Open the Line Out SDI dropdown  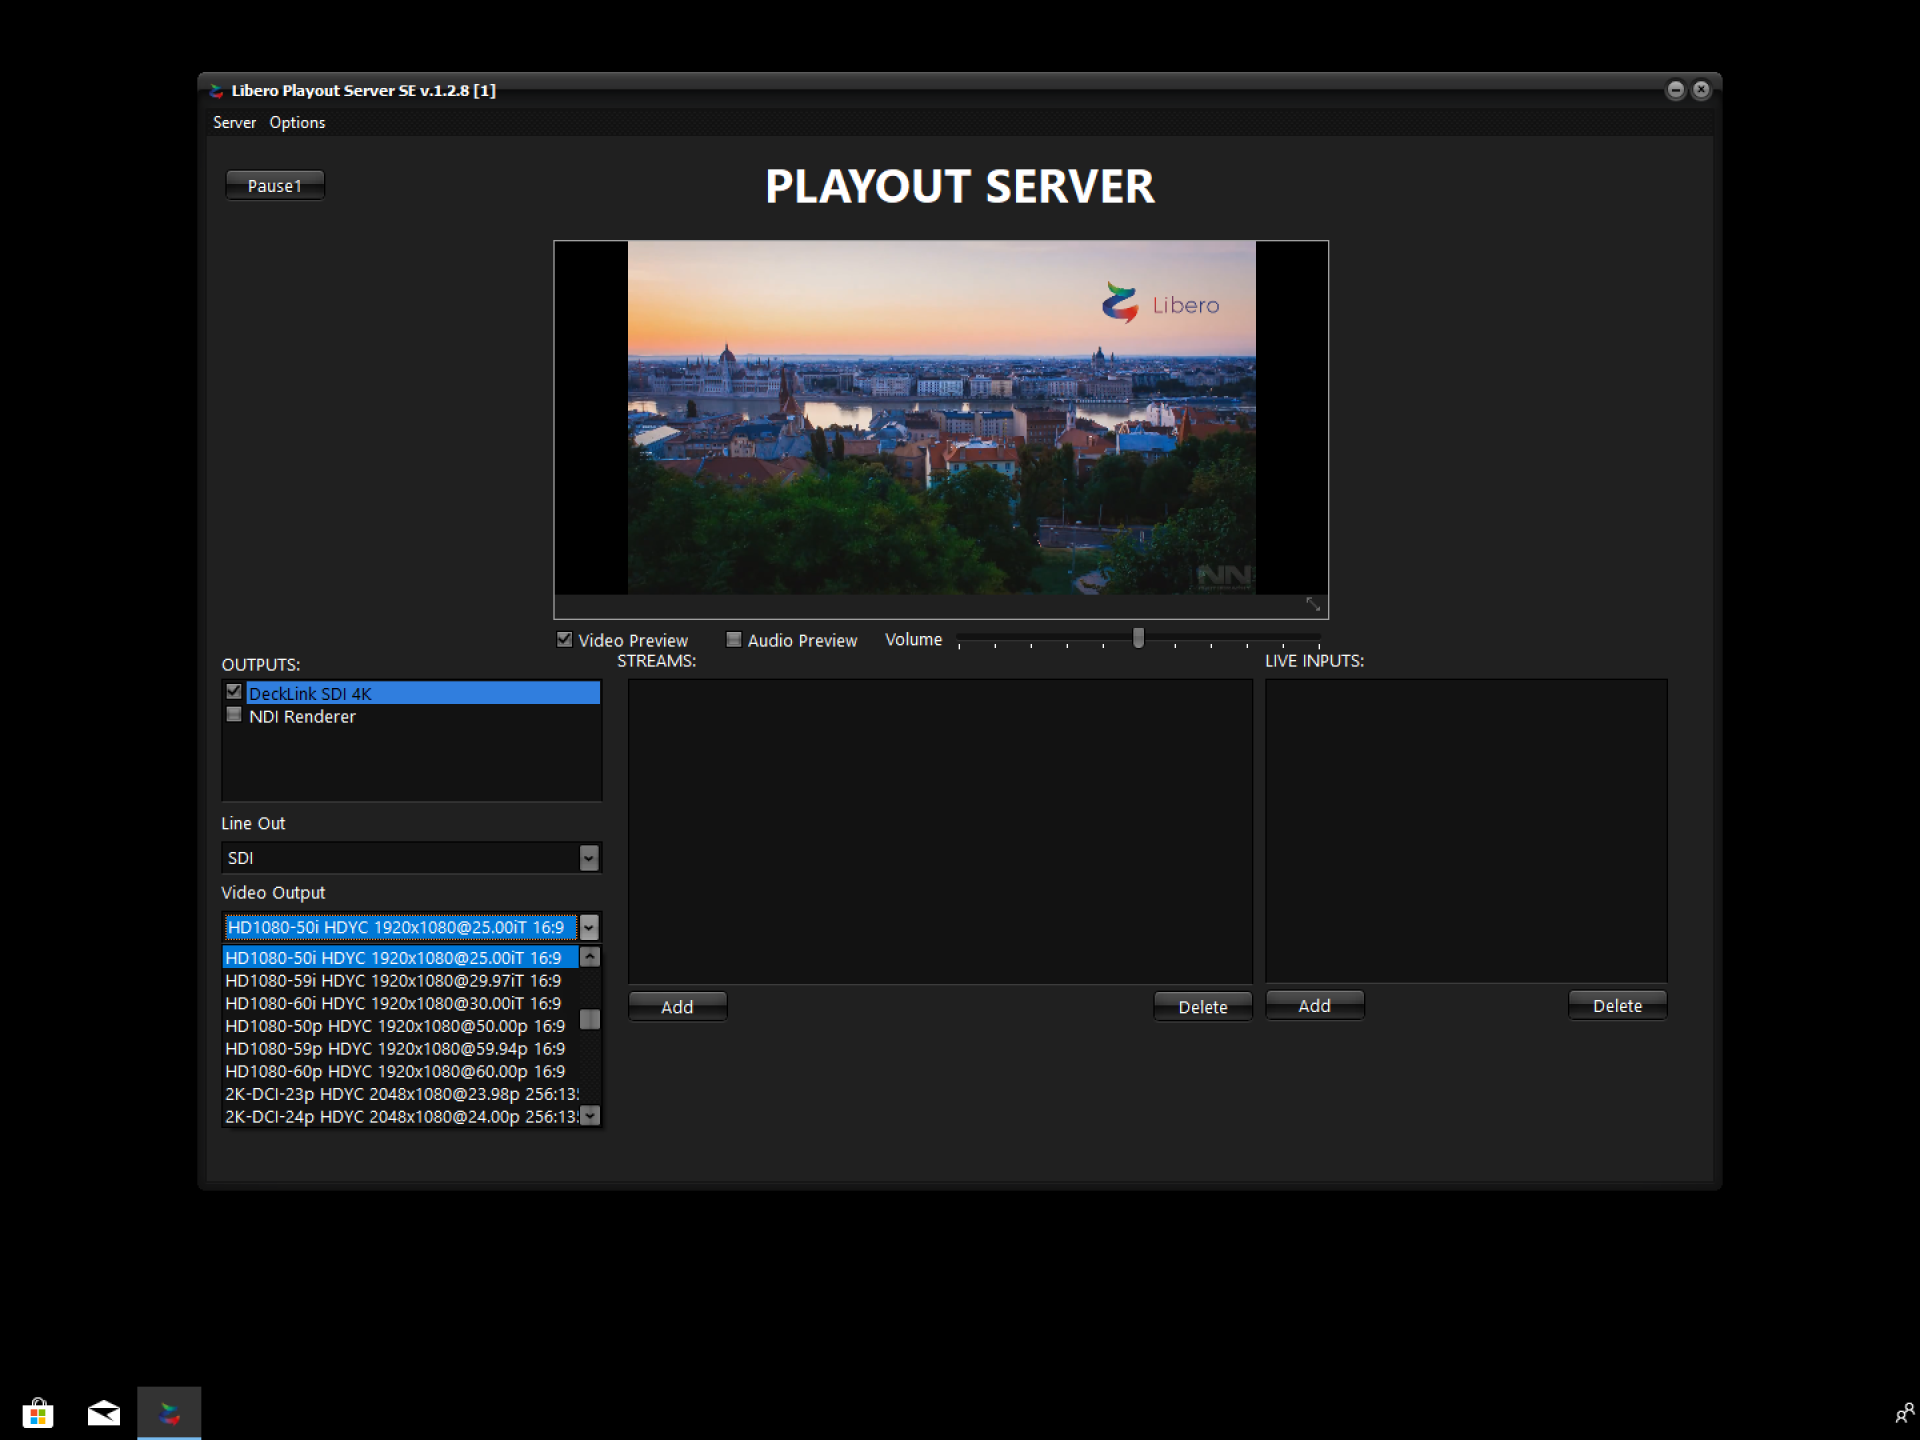point(589,857)
